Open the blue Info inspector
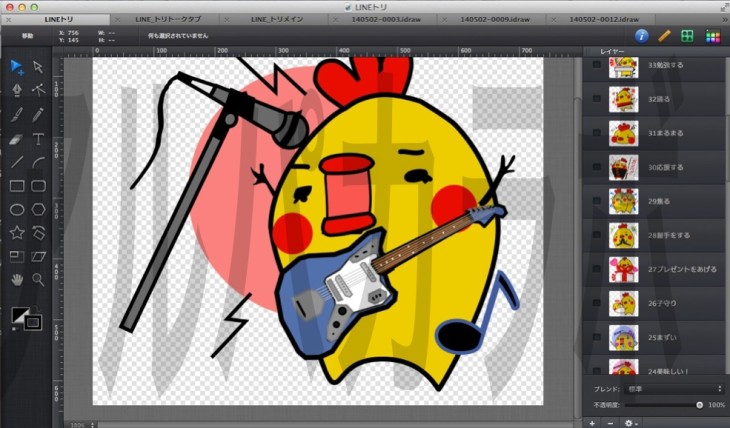 [642, 36]
